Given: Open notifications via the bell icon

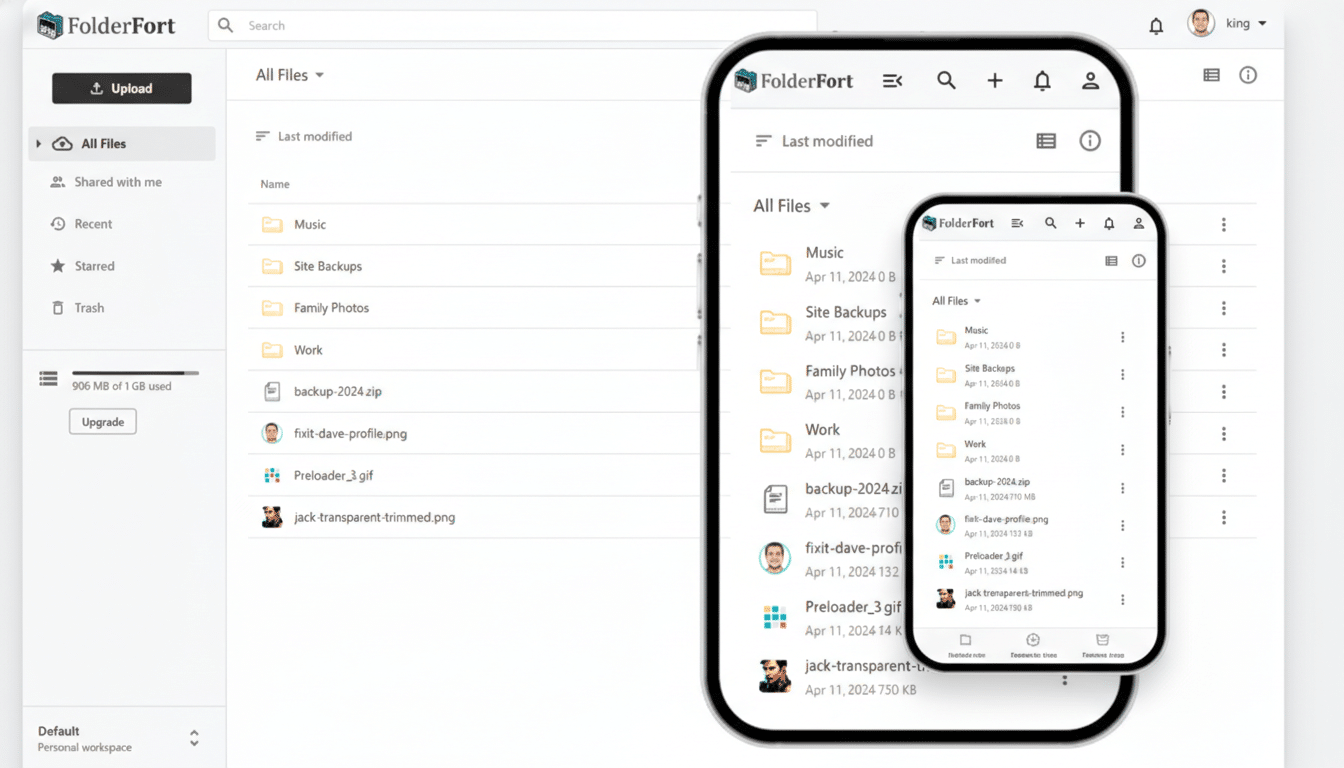Looking at the screenshot, I should coord(1155,24).
